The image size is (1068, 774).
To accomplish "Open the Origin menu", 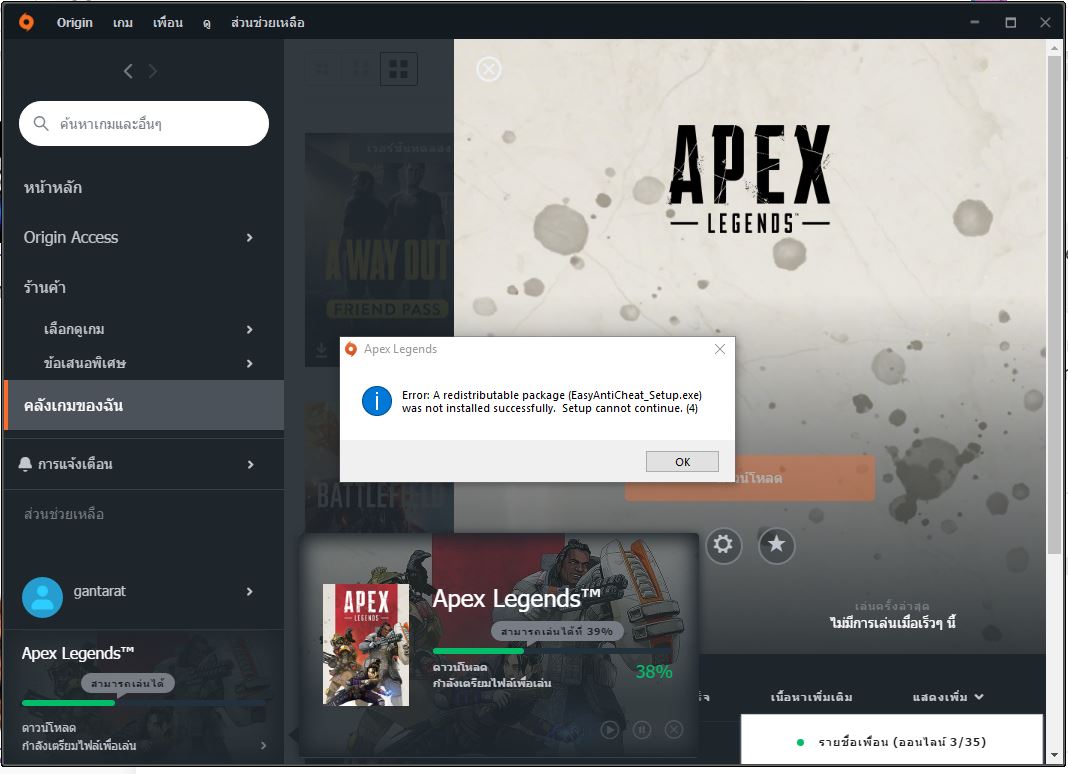I will point(74,22).
